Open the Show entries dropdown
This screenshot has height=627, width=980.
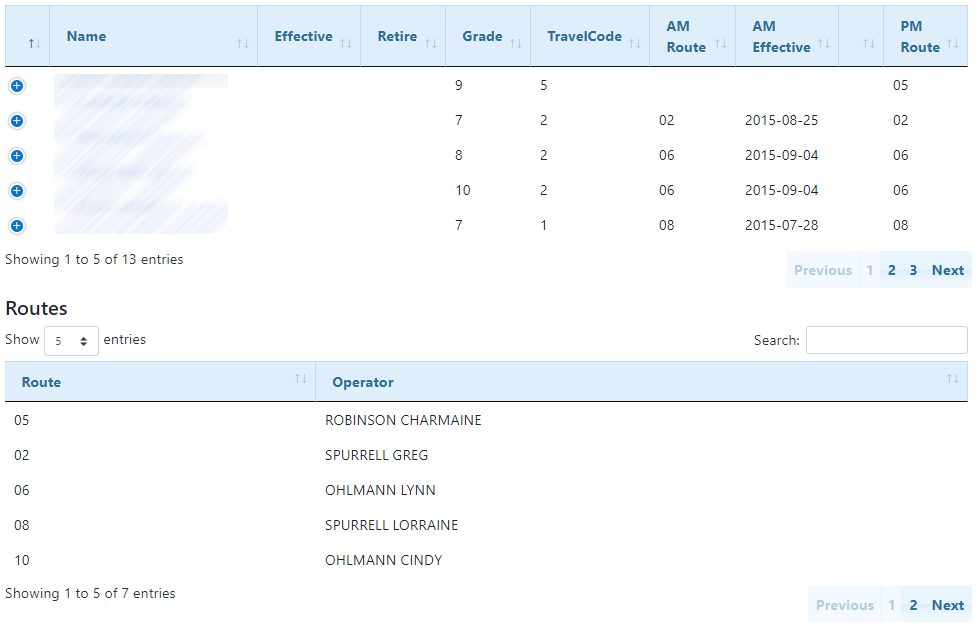[x=71, y=341]
